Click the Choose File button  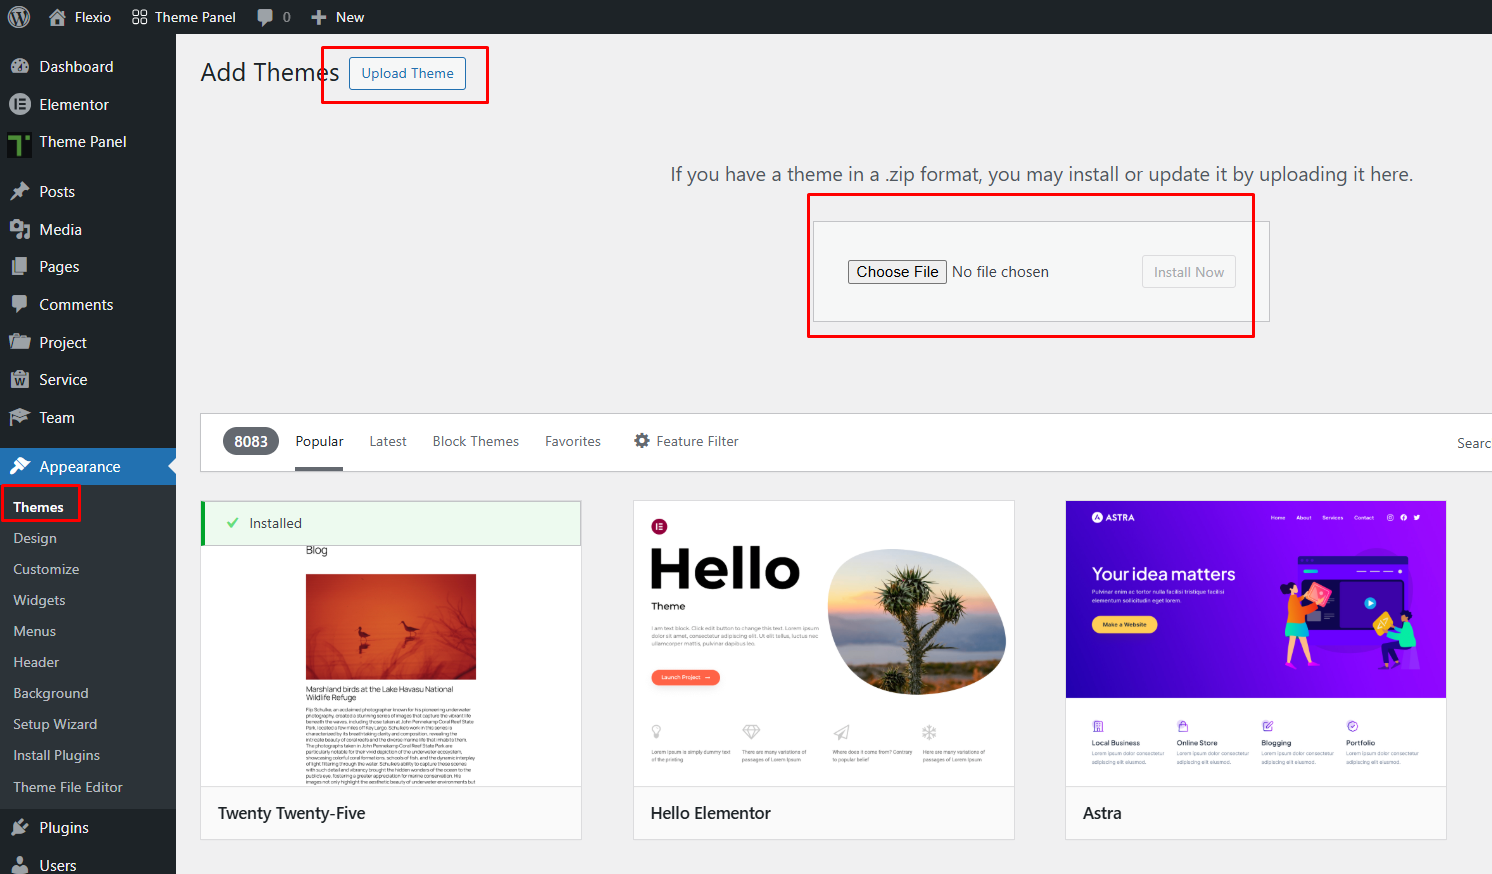click(x=897, y=272)
